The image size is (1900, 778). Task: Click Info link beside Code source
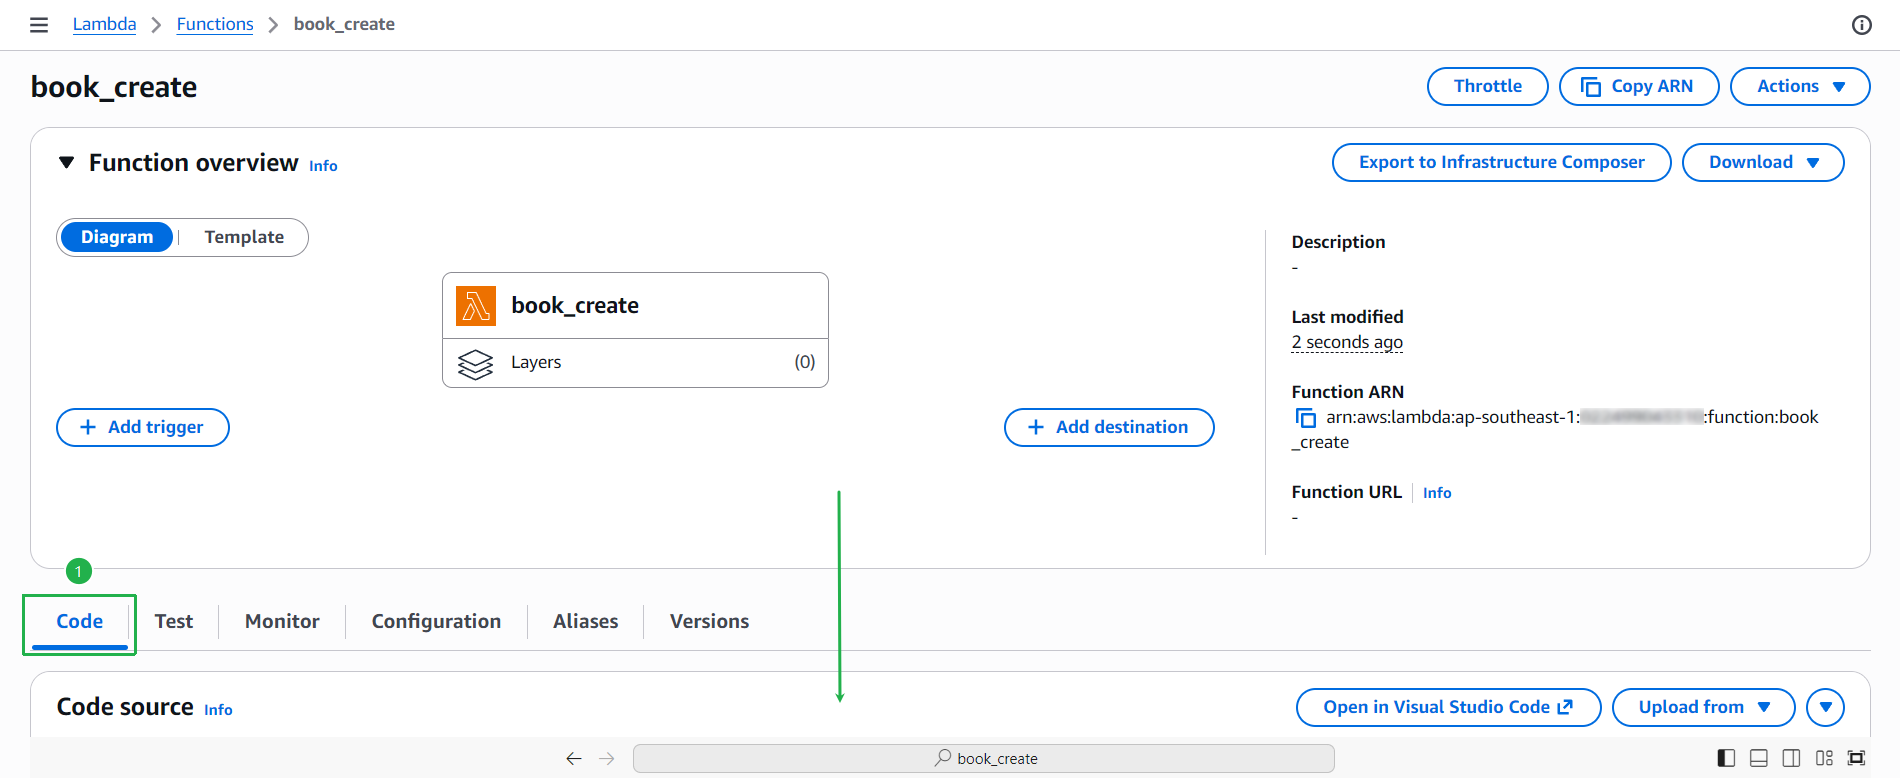[218, 710]
